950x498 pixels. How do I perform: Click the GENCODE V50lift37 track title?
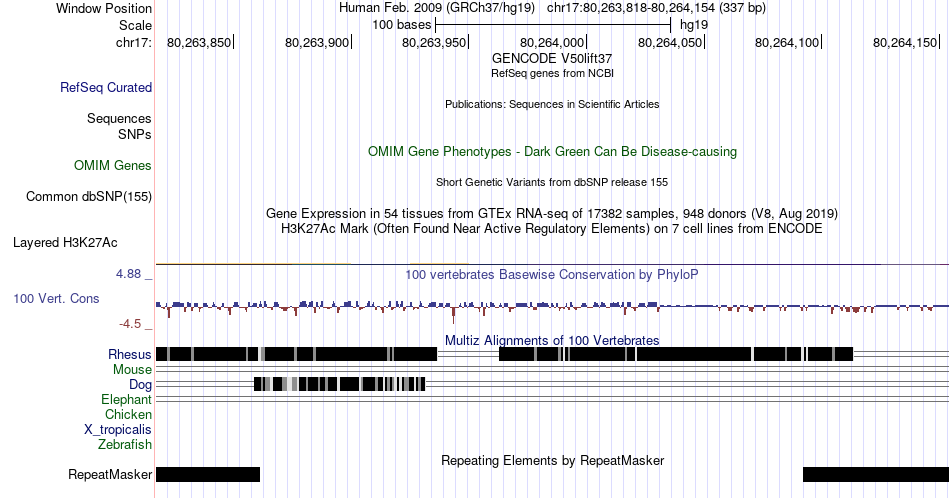pos(552,59)
